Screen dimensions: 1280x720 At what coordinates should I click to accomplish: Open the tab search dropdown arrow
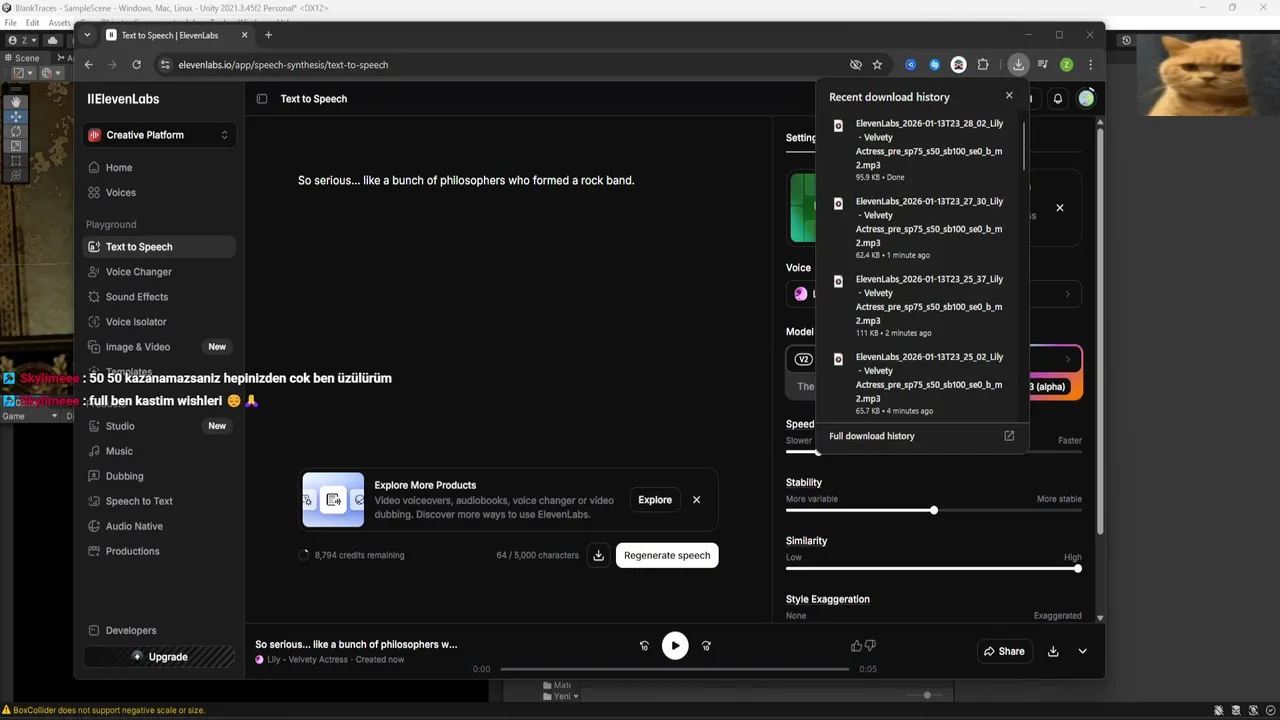(x=87, y=35)
